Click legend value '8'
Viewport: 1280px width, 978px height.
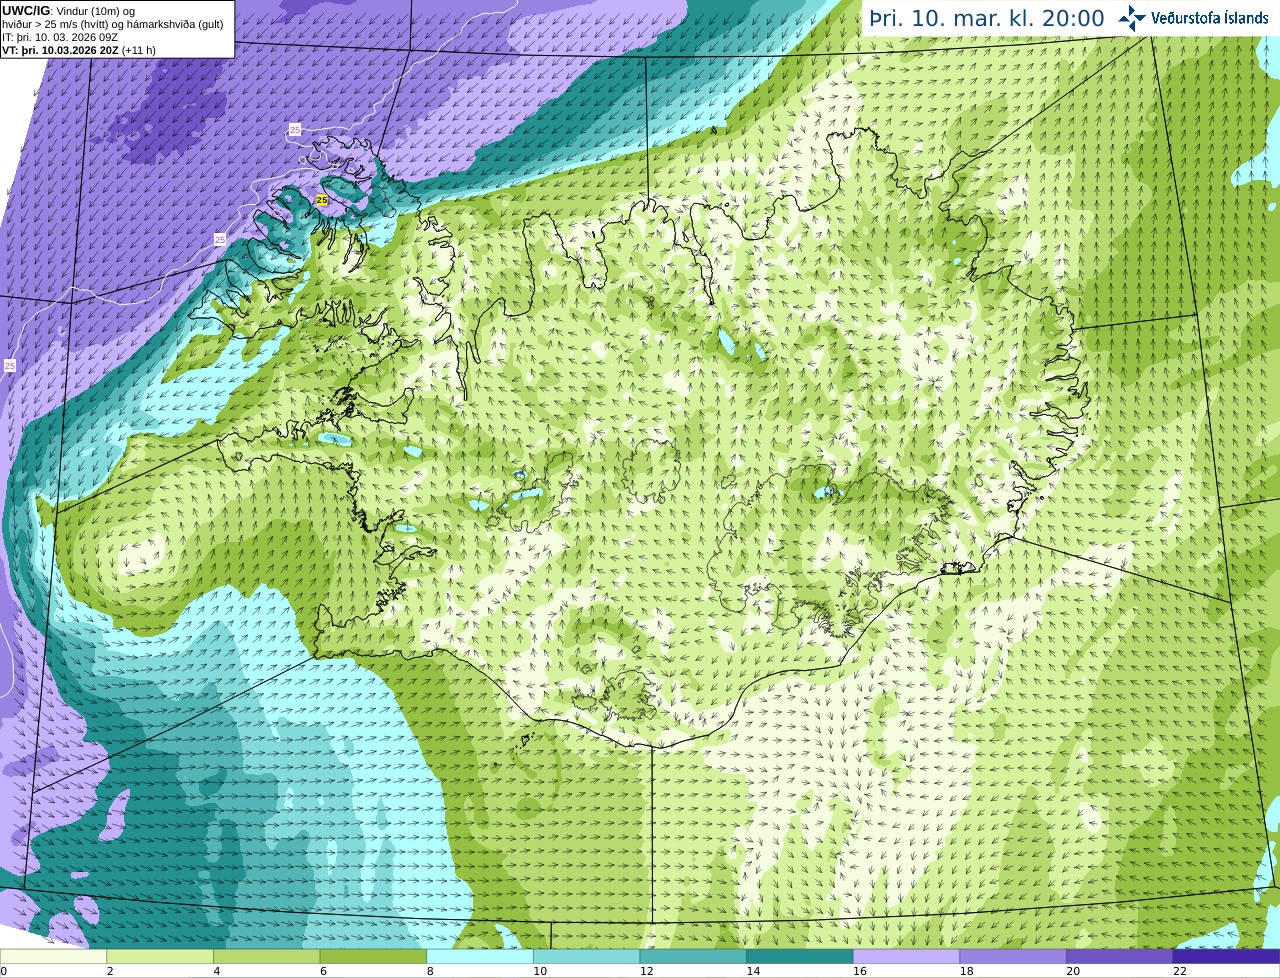tap(430, 971)
